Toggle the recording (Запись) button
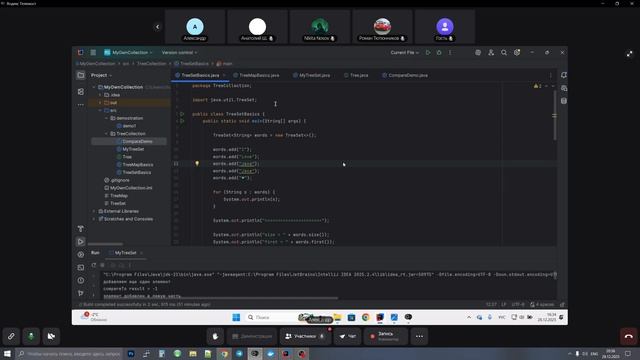640x360 pixels. (385, 336)
